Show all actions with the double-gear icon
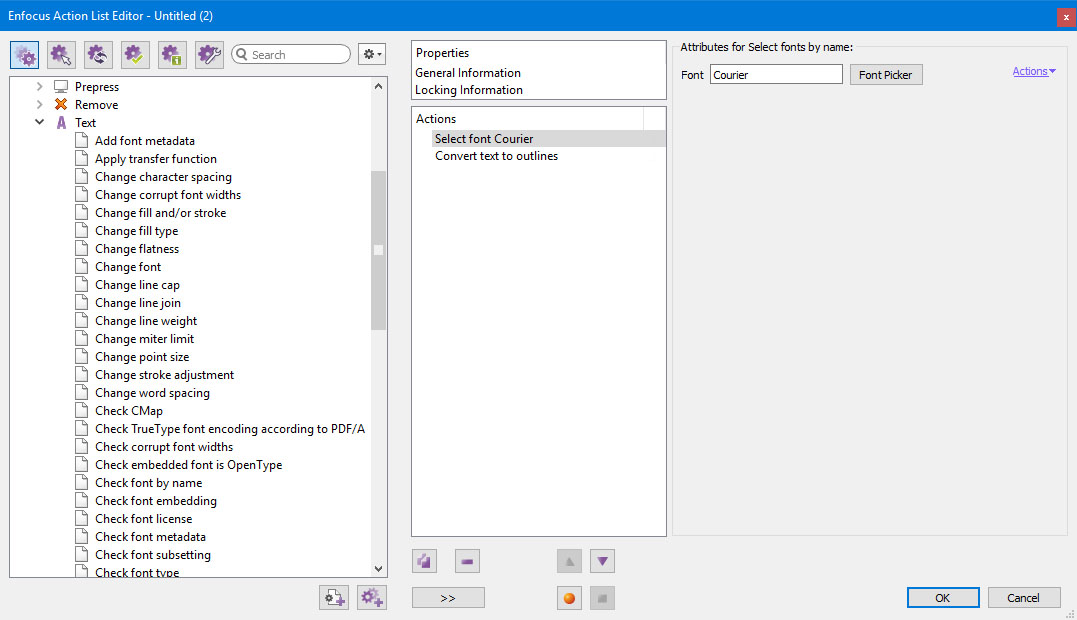 [25, 55]
